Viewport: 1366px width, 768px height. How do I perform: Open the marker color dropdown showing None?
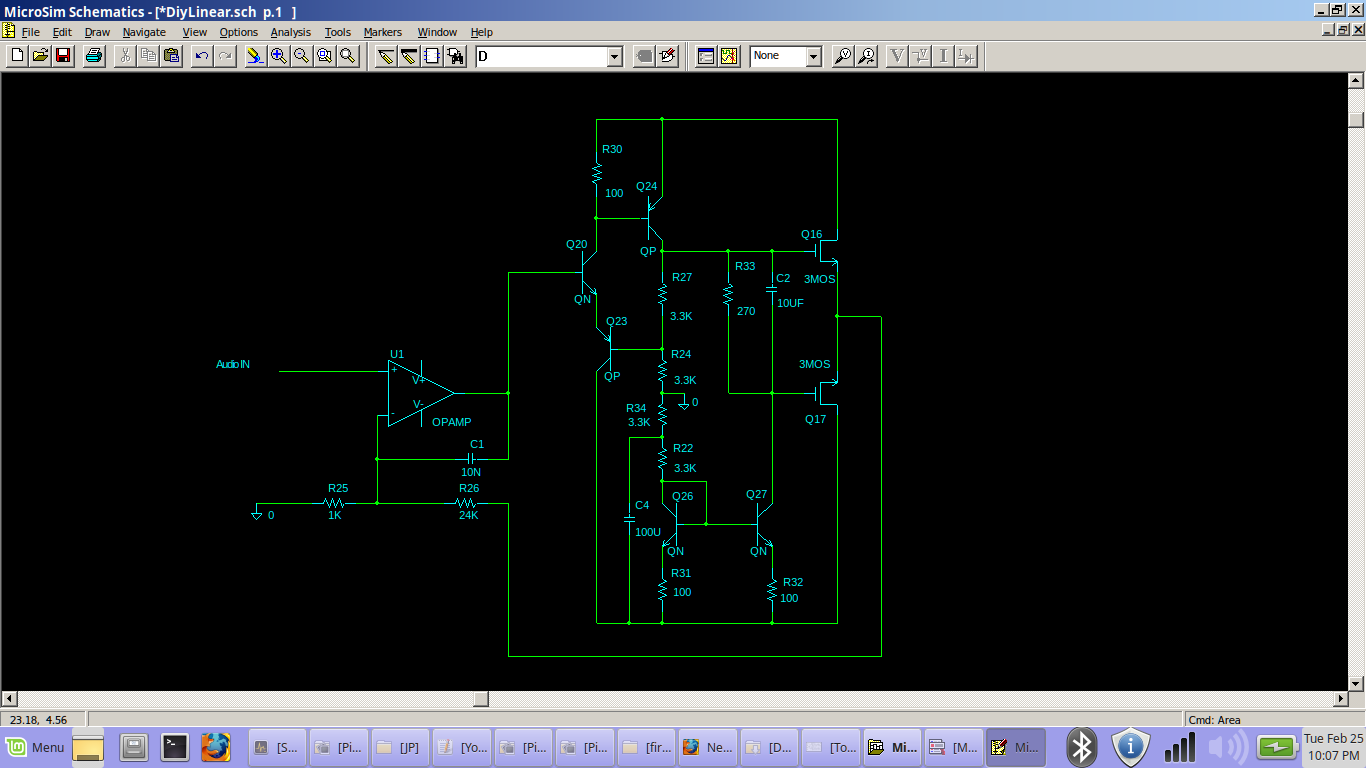pyautogui.click(x=813, y=57)
